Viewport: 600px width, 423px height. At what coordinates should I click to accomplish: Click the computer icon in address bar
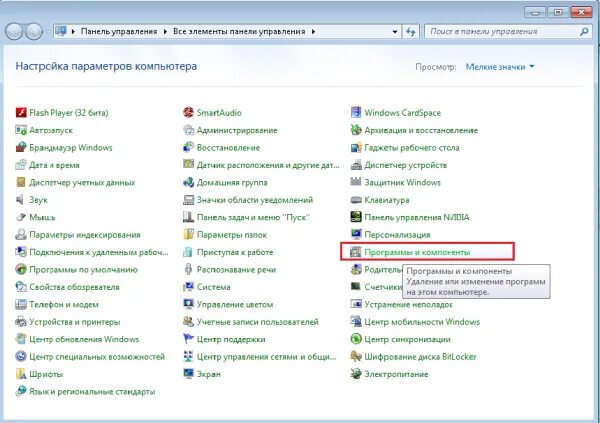coord(61,31)
